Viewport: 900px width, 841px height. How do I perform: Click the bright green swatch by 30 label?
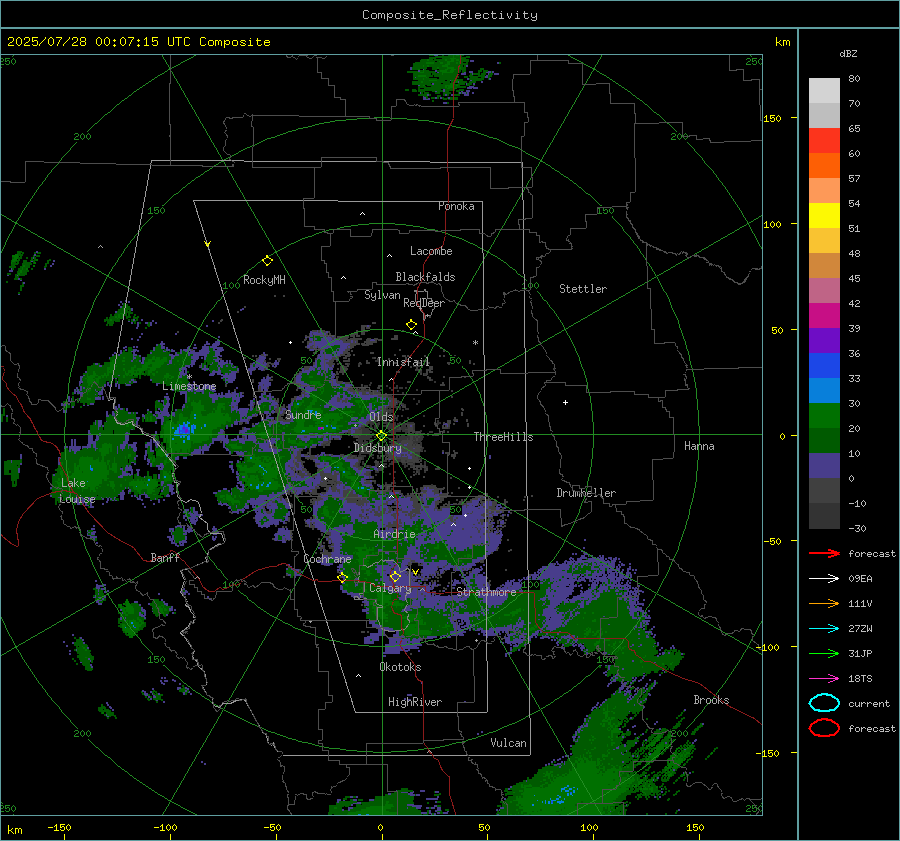point(824,416)
